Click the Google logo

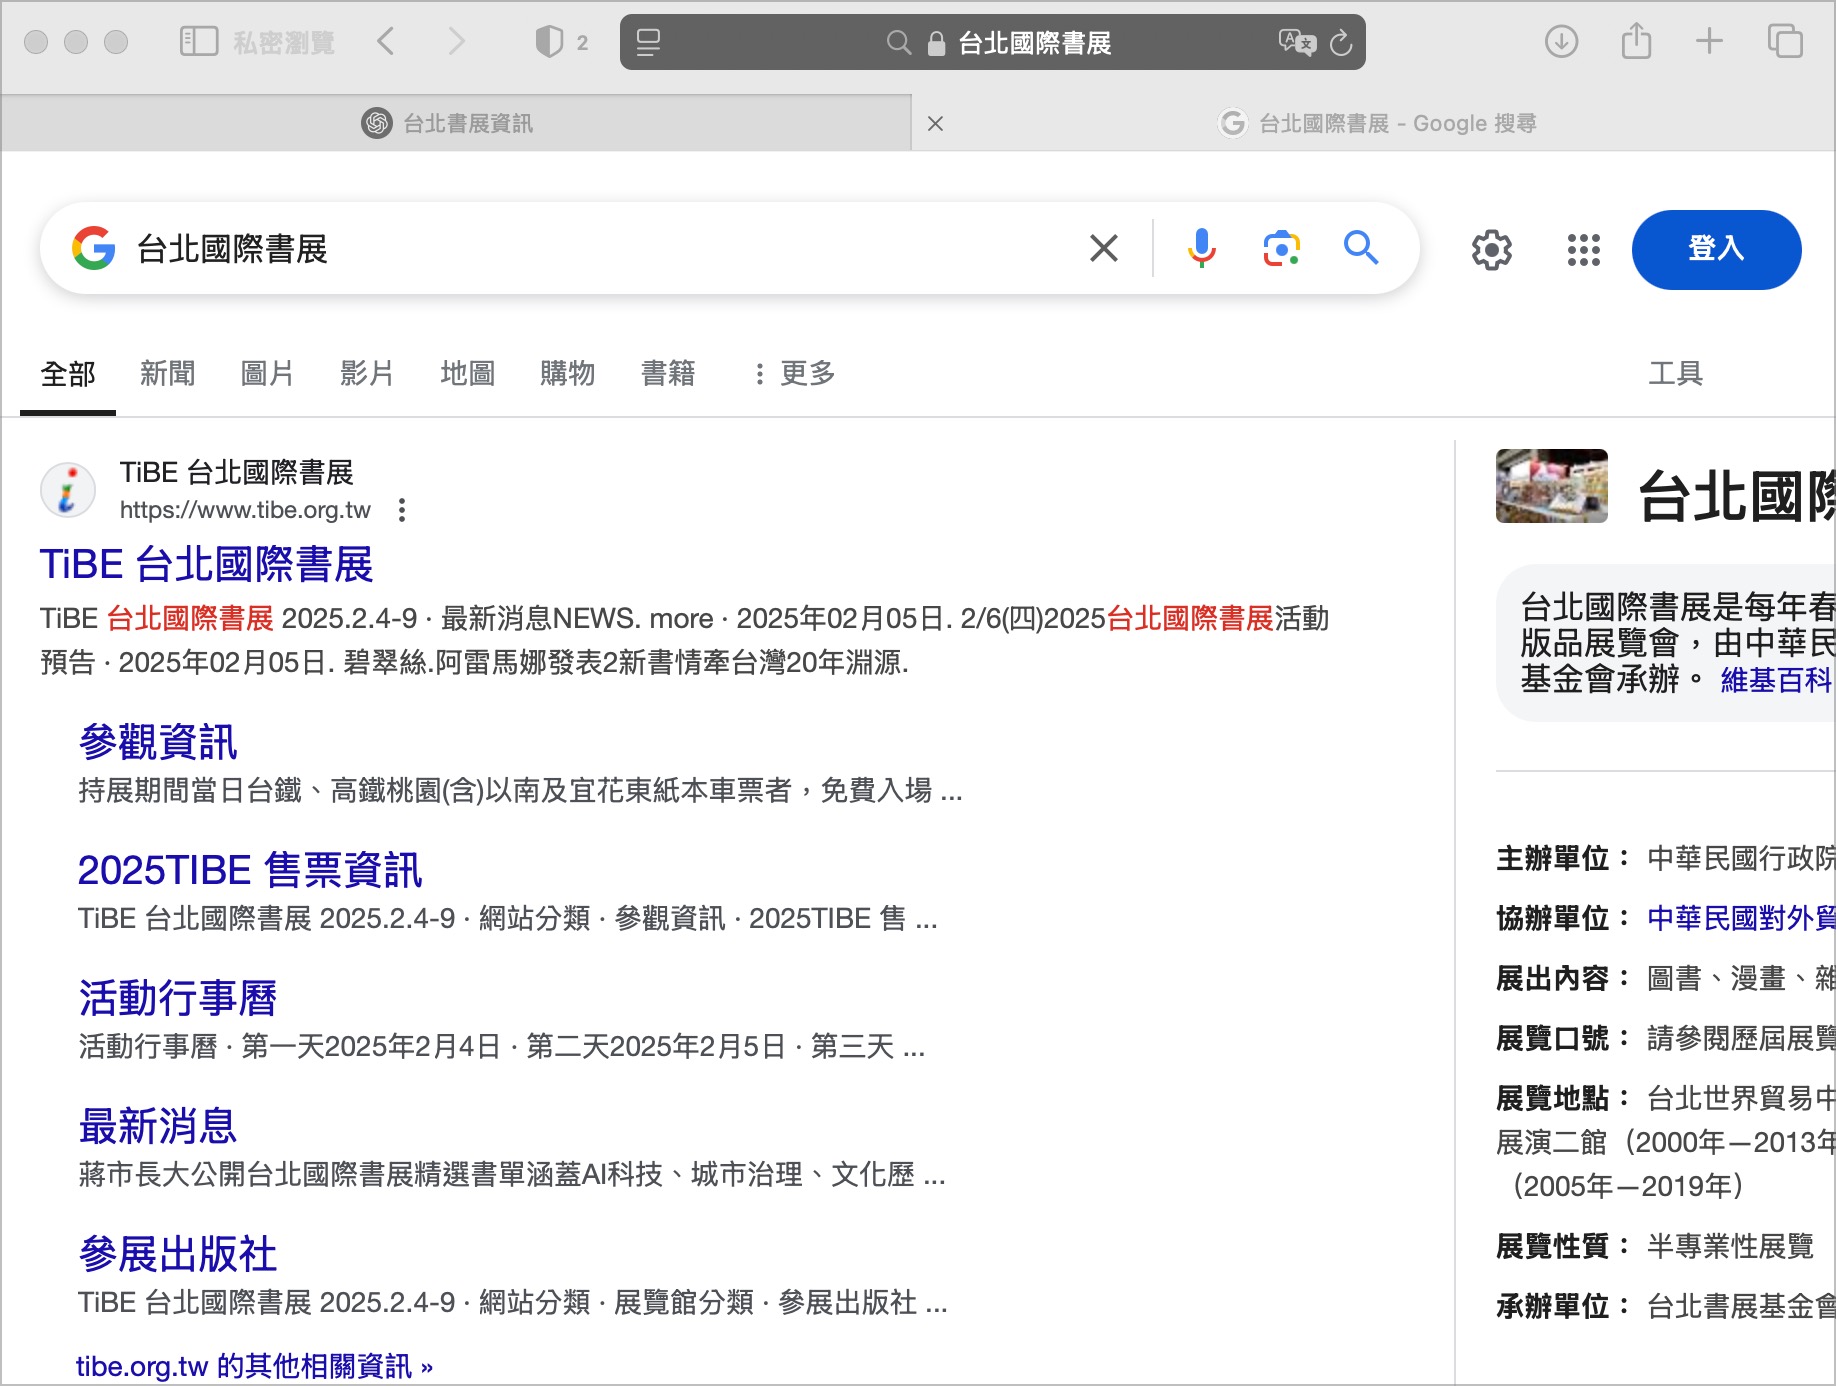(94, 248)
